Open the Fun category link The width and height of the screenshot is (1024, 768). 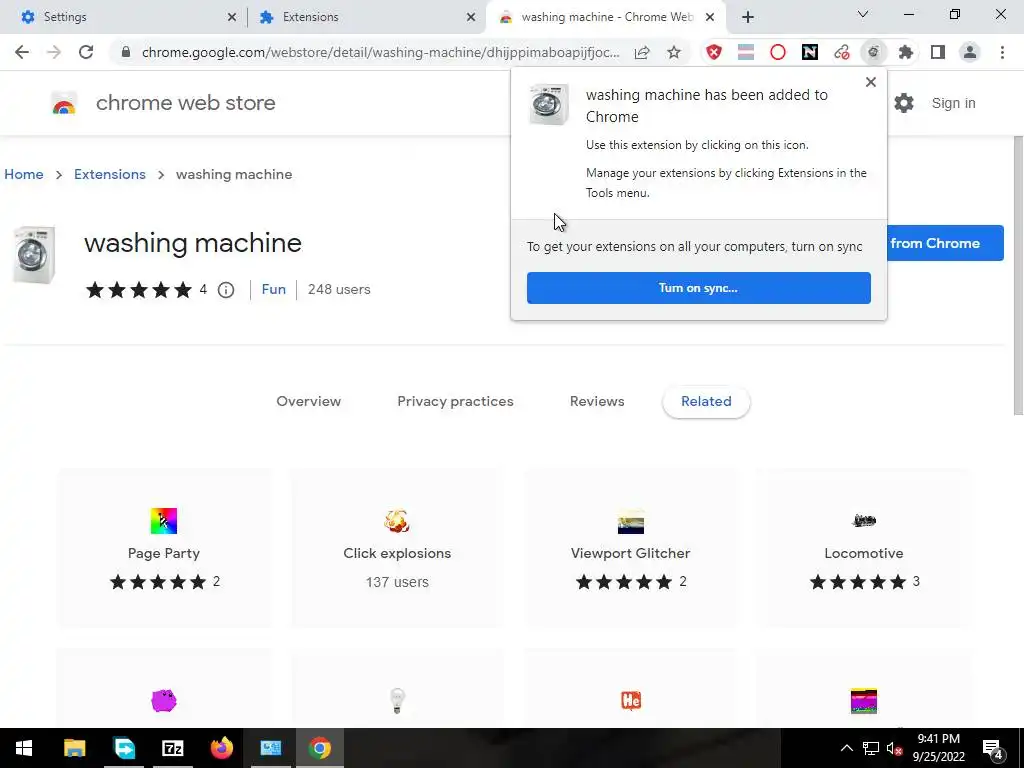click(x=274, y=289)
